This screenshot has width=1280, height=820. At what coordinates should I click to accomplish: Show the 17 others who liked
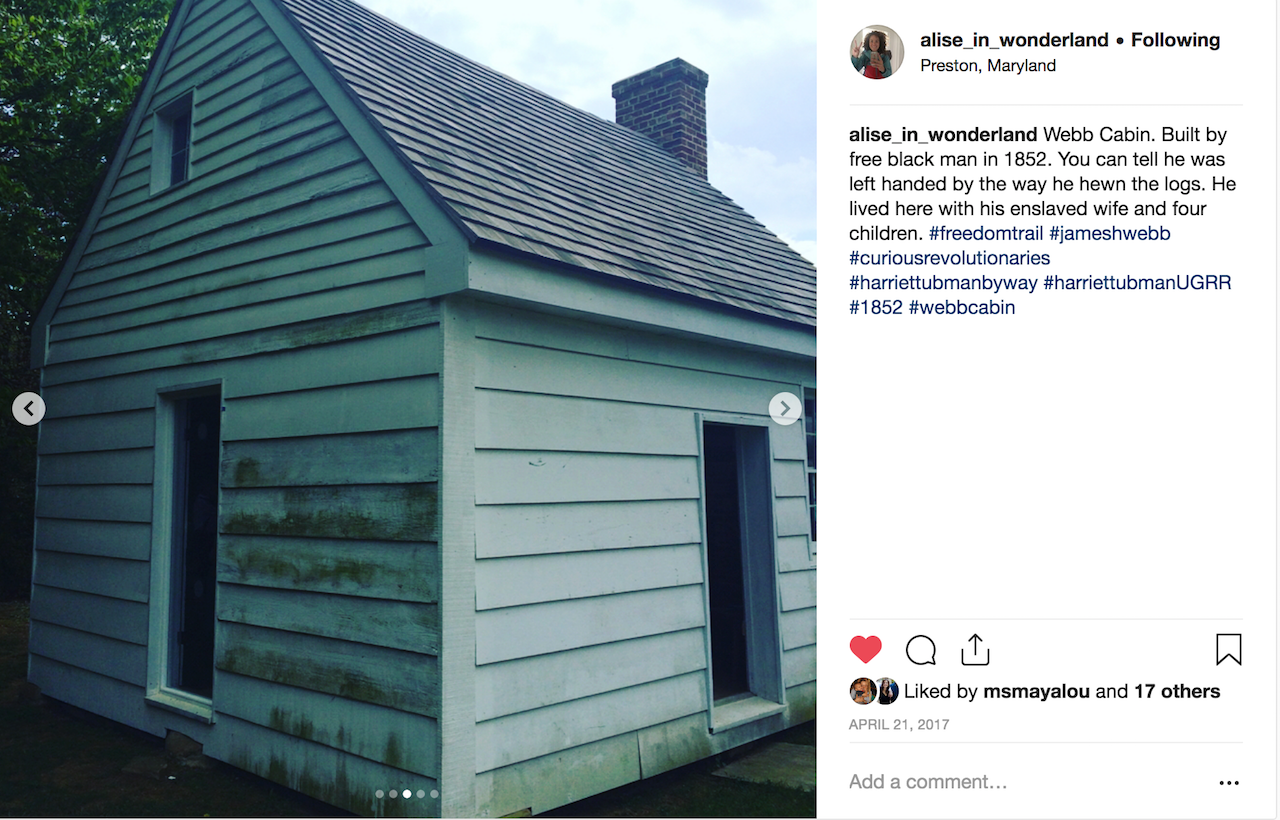coord(1177,691)
